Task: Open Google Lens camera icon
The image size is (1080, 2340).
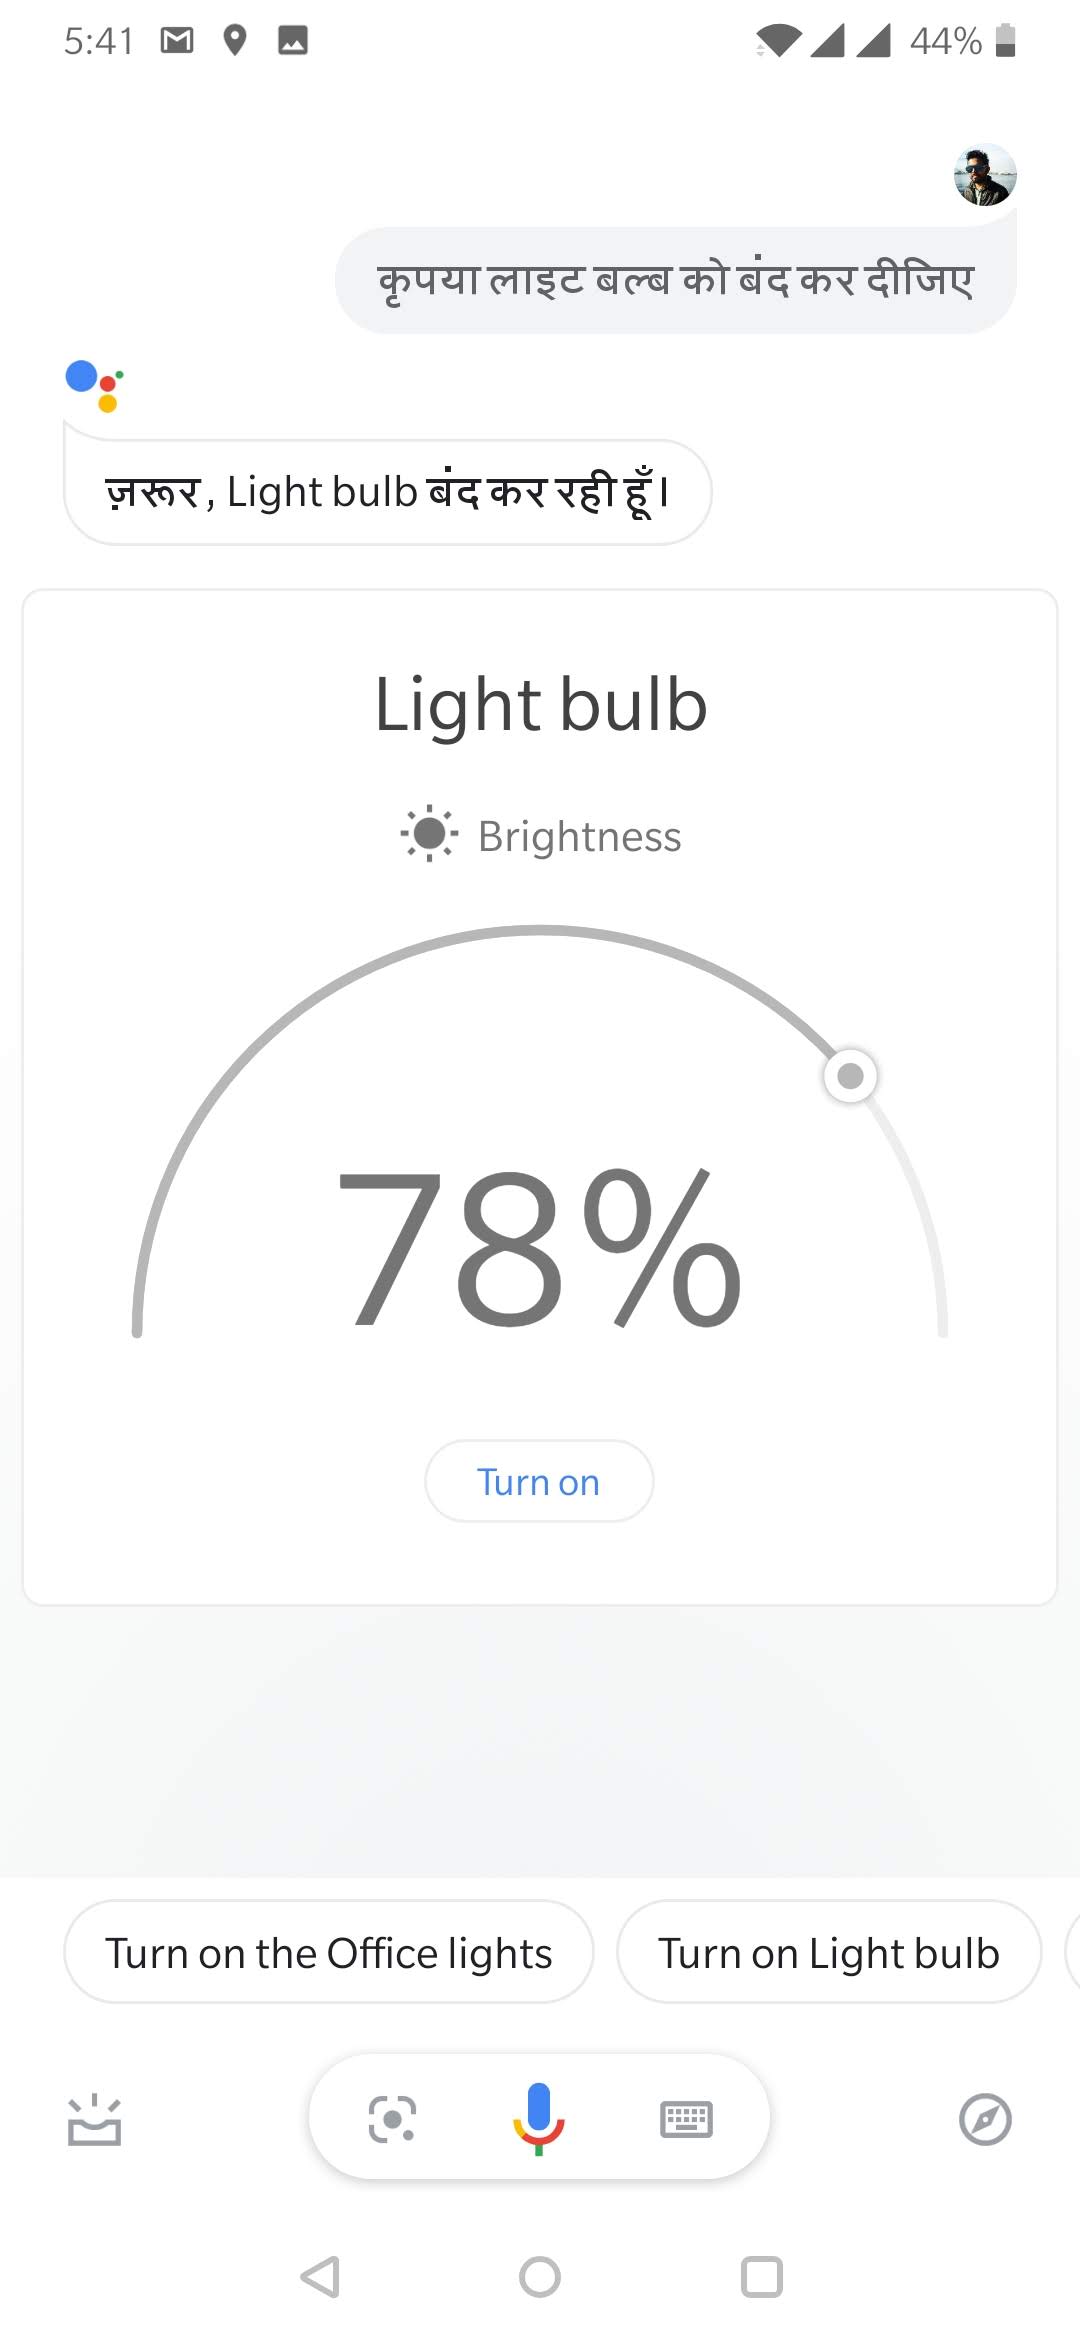Action: pyautogui.click(x=392, y=2119)
